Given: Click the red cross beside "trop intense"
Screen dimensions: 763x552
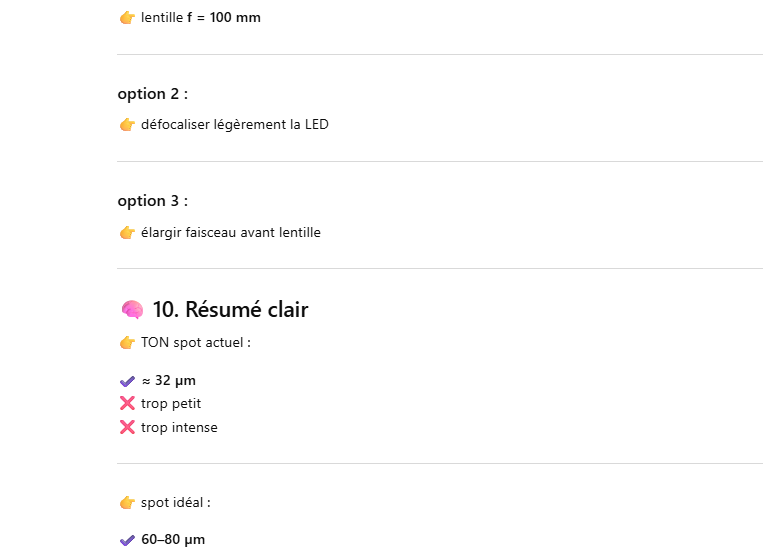Looking at the screenshot, I should (x=127, y=428).
